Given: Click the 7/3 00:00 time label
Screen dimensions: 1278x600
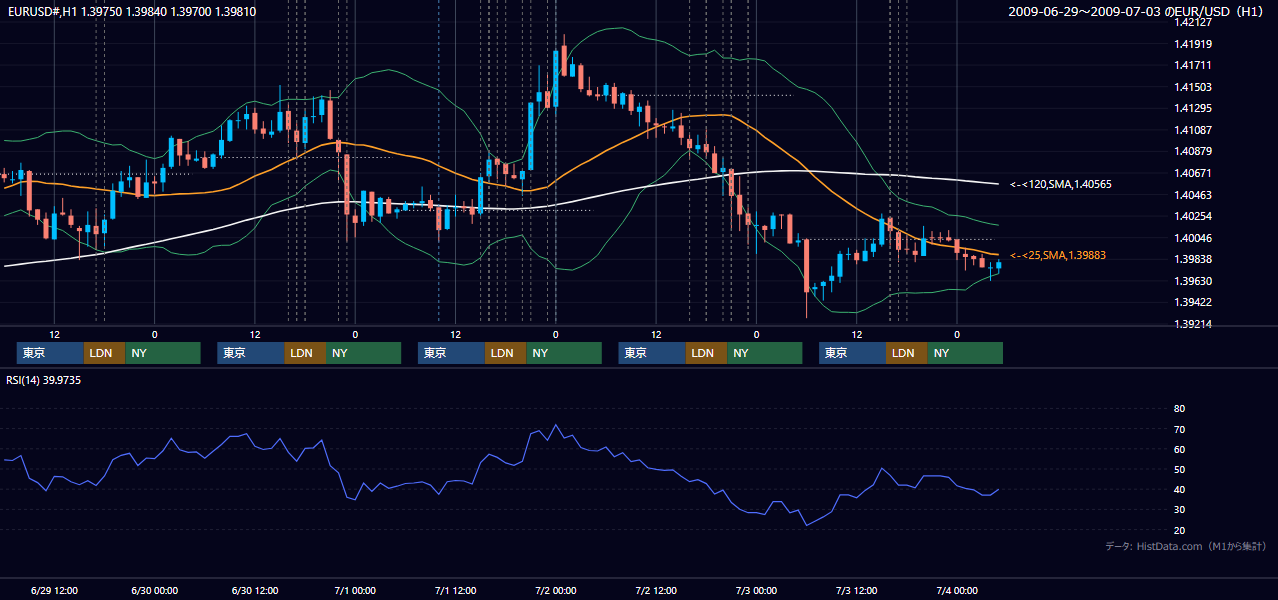Looking at the screenshot, I should pos(756,590).
